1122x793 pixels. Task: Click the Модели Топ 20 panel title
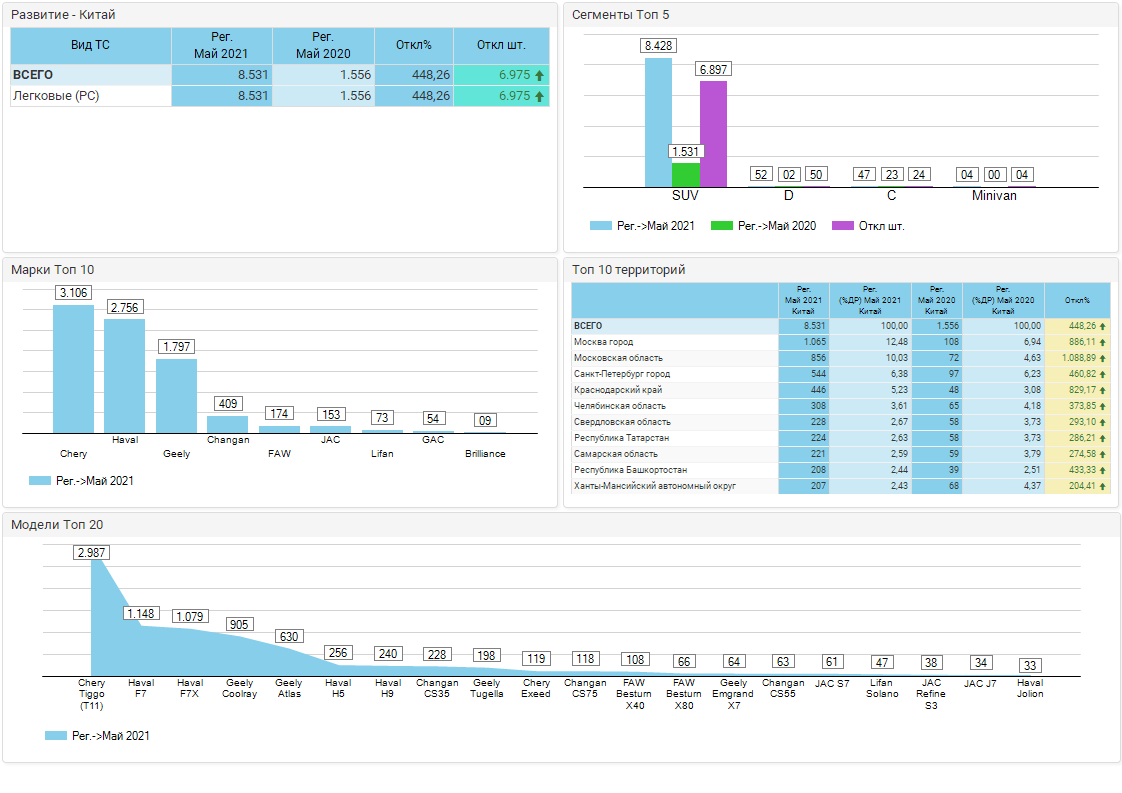pyautogui.click(x=57, y=525)
